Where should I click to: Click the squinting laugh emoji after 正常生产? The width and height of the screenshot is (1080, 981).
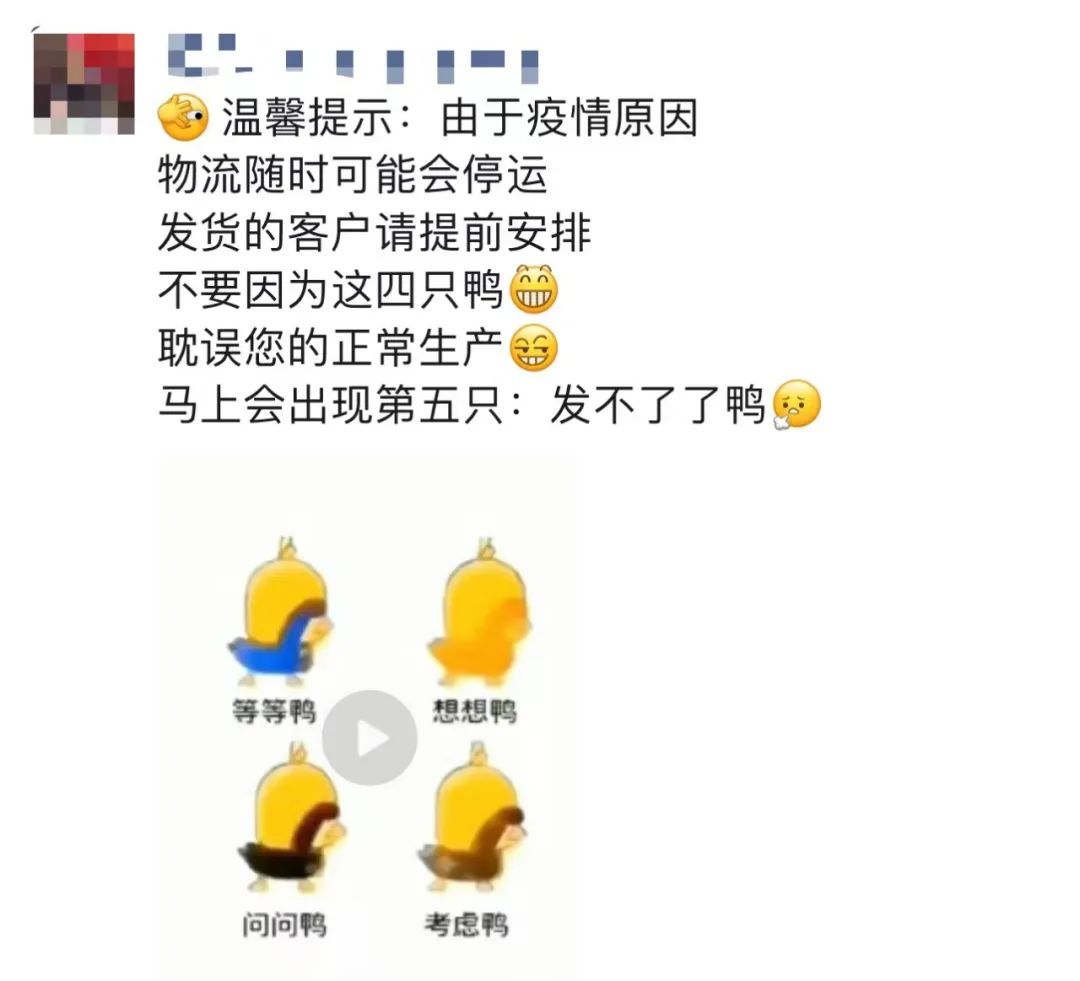[533, 347]
